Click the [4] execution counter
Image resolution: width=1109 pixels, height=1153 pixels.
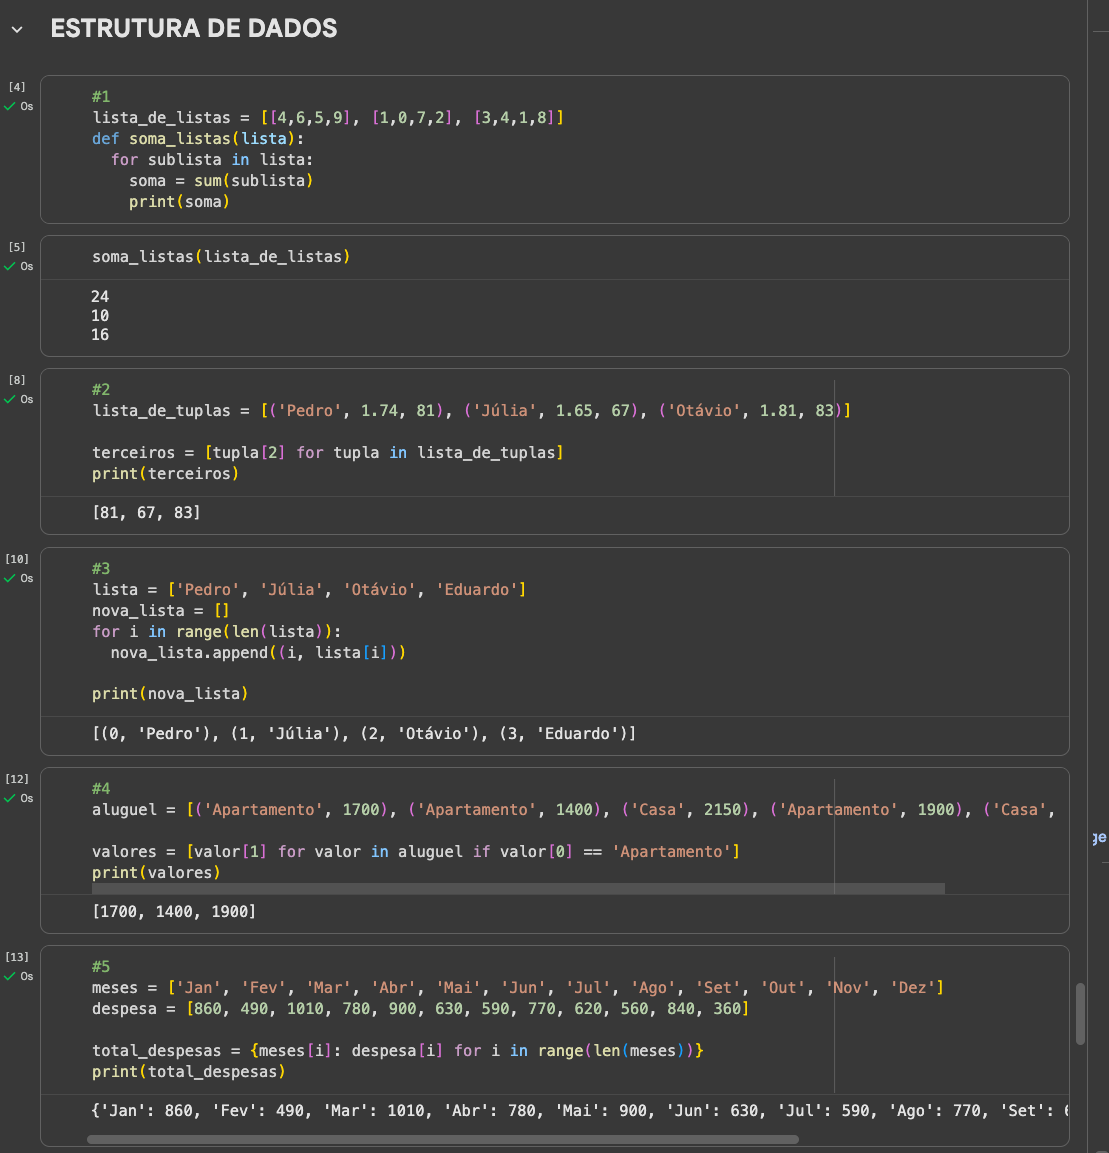pyautogui.click(x=17, y=88)
